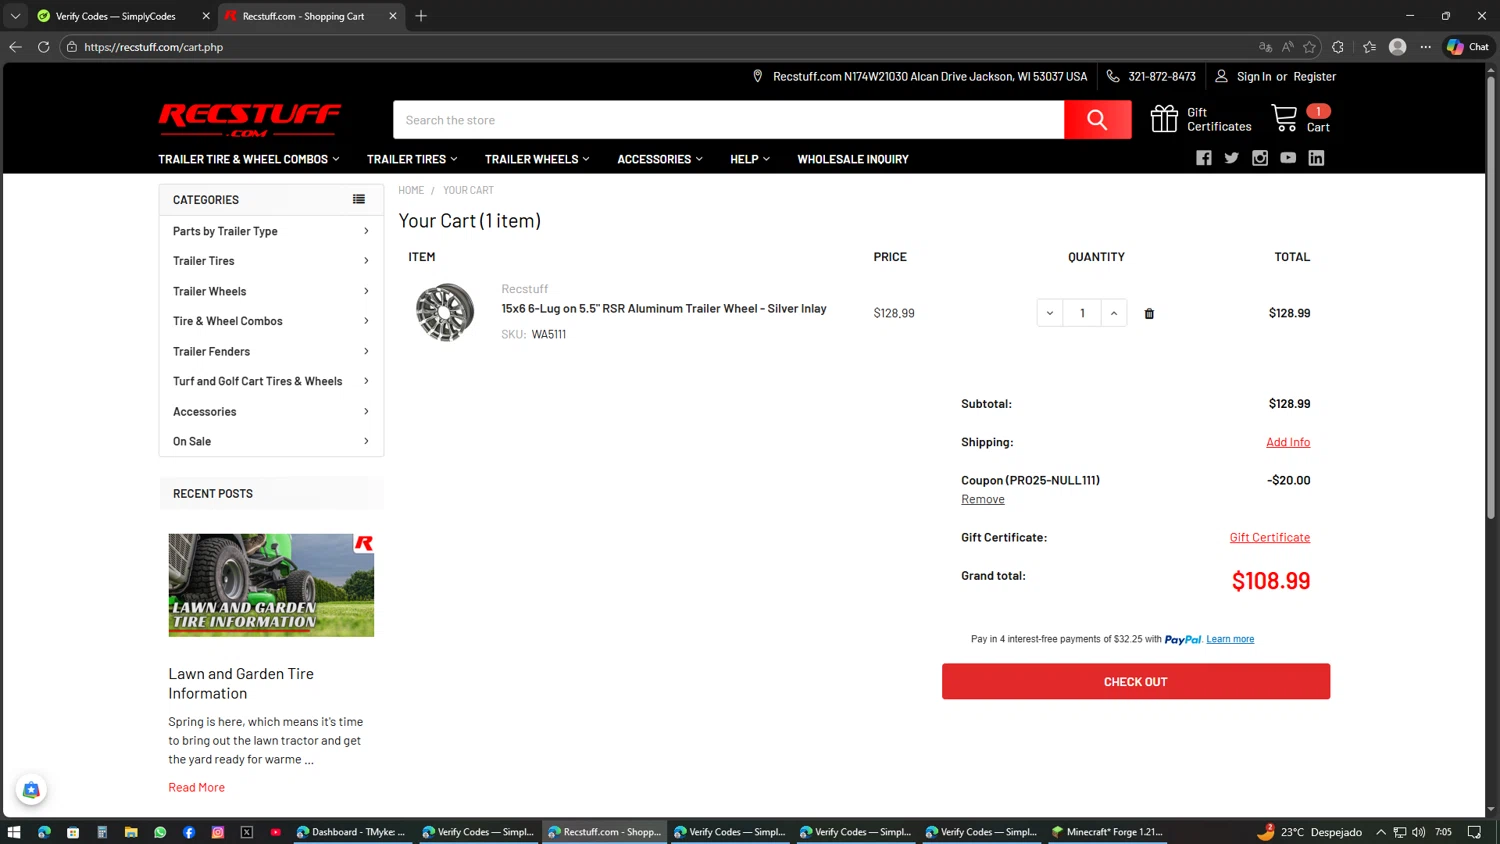The height and width of the screenshot is (844, 1500).
Task: Open wheel product thumbnail image
Action: [x=445, y=312]
